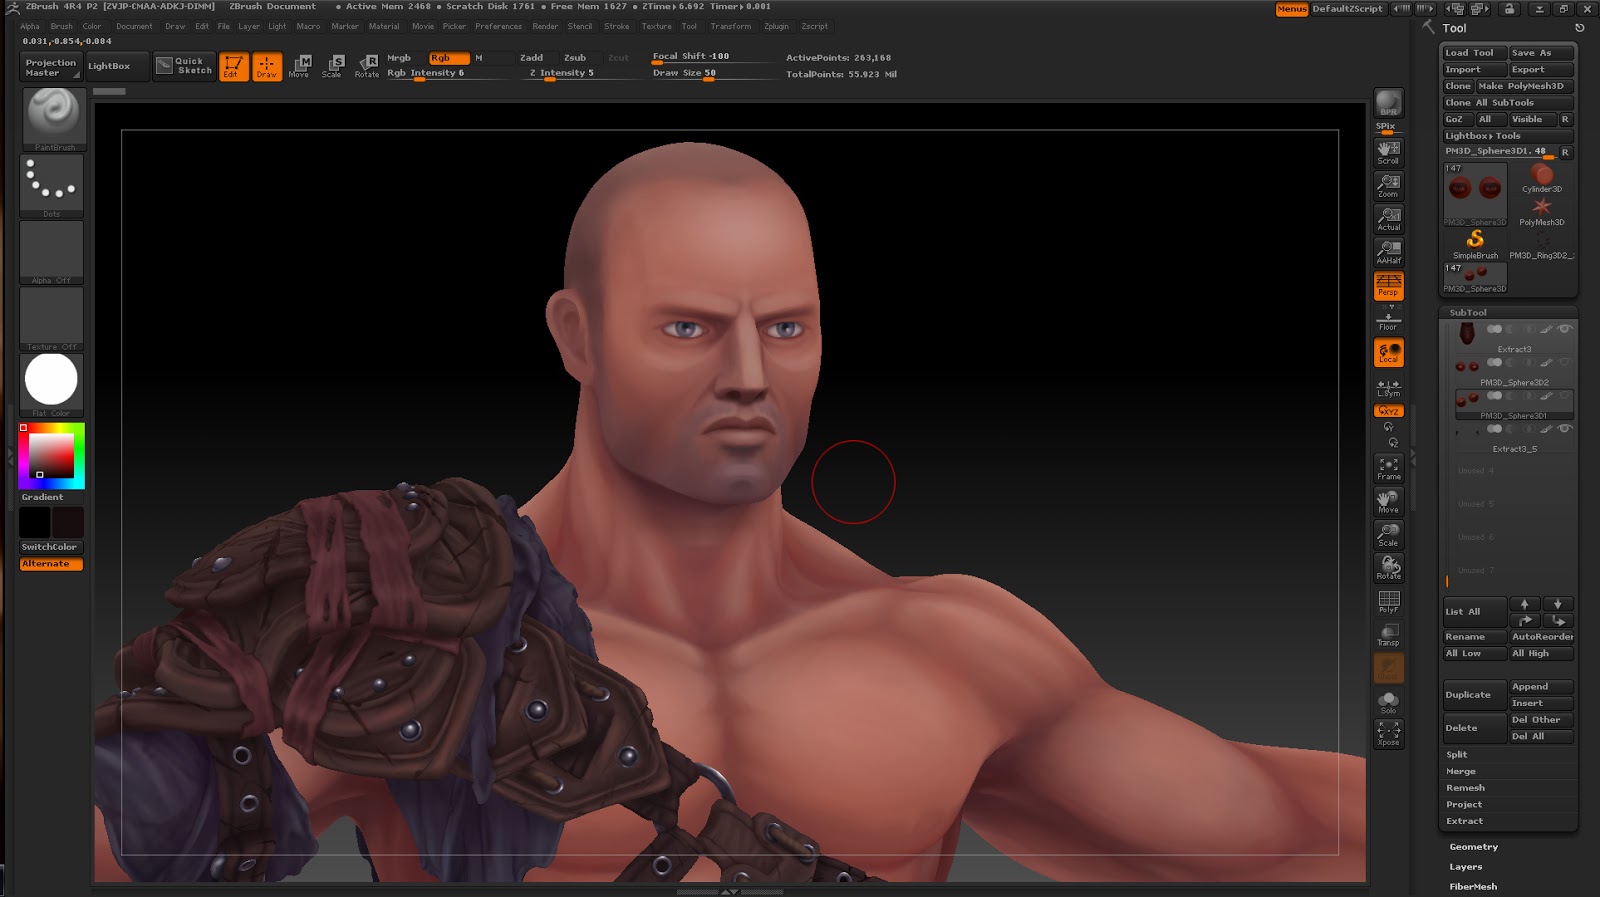The image size is (1600, 897).
Task: Click the right shelf Move view icon
Action: pos(1388,501)
